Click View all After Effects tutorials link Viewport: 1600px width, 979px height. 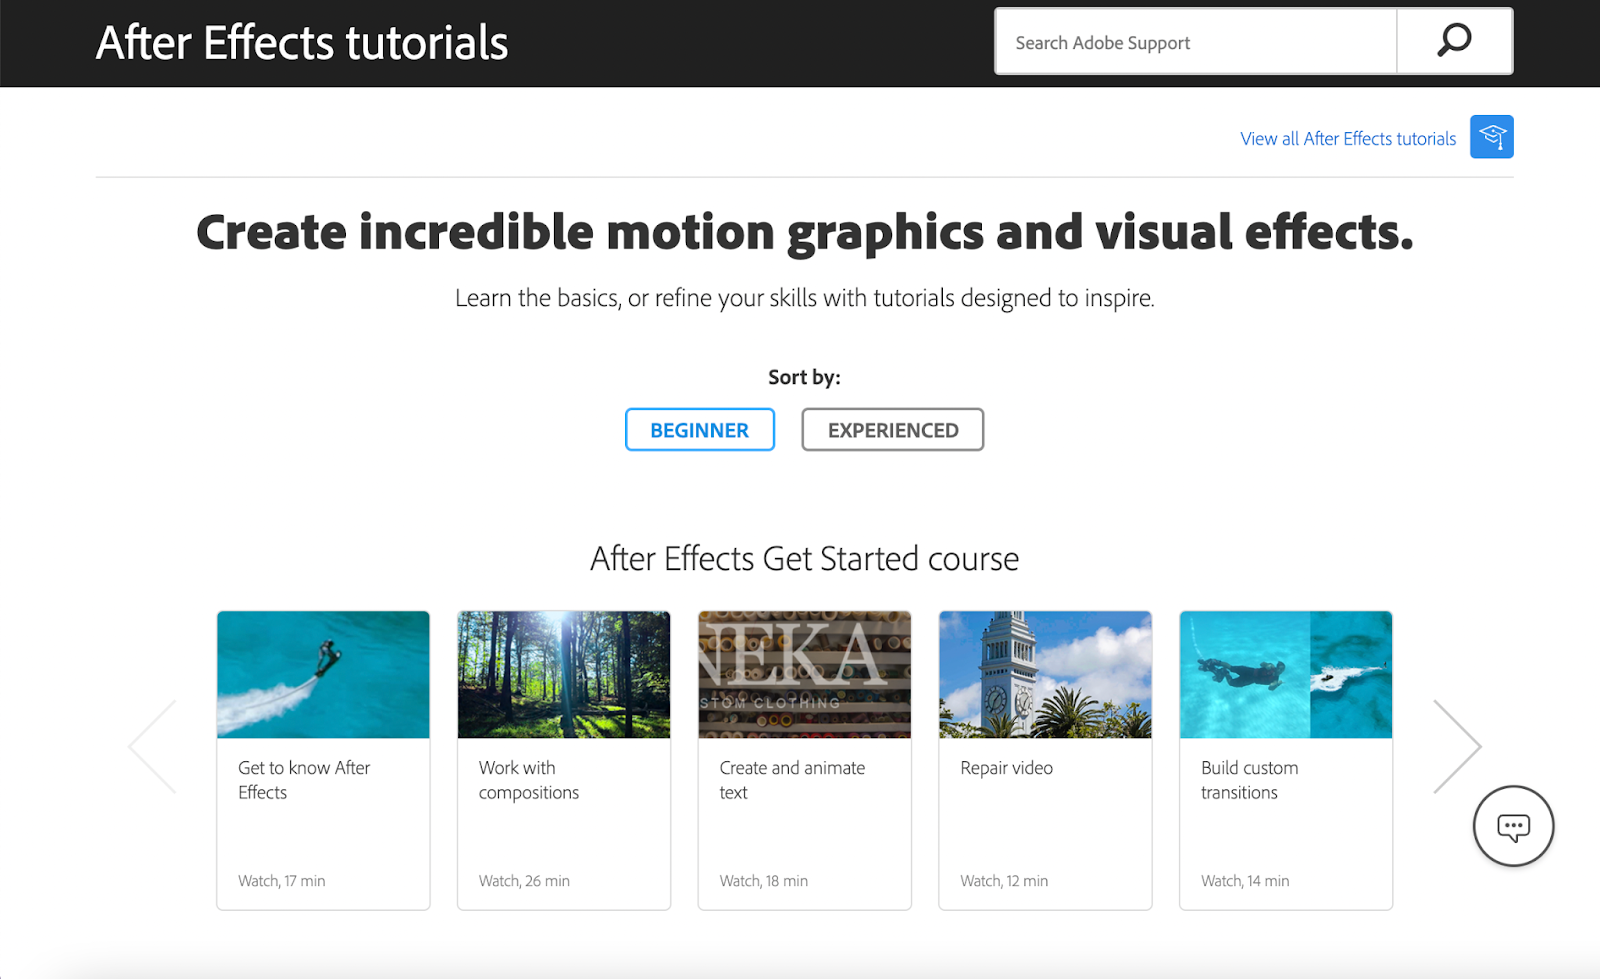(x=1347, y=138)
